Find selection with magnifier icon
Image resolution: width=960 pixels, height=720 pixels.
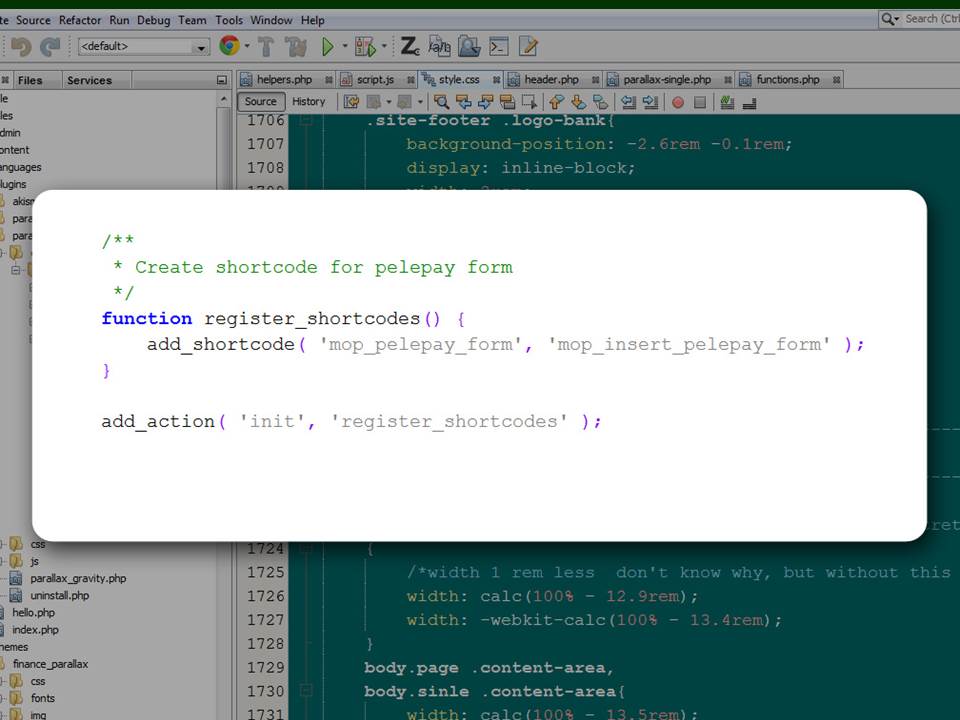(441, 102)
